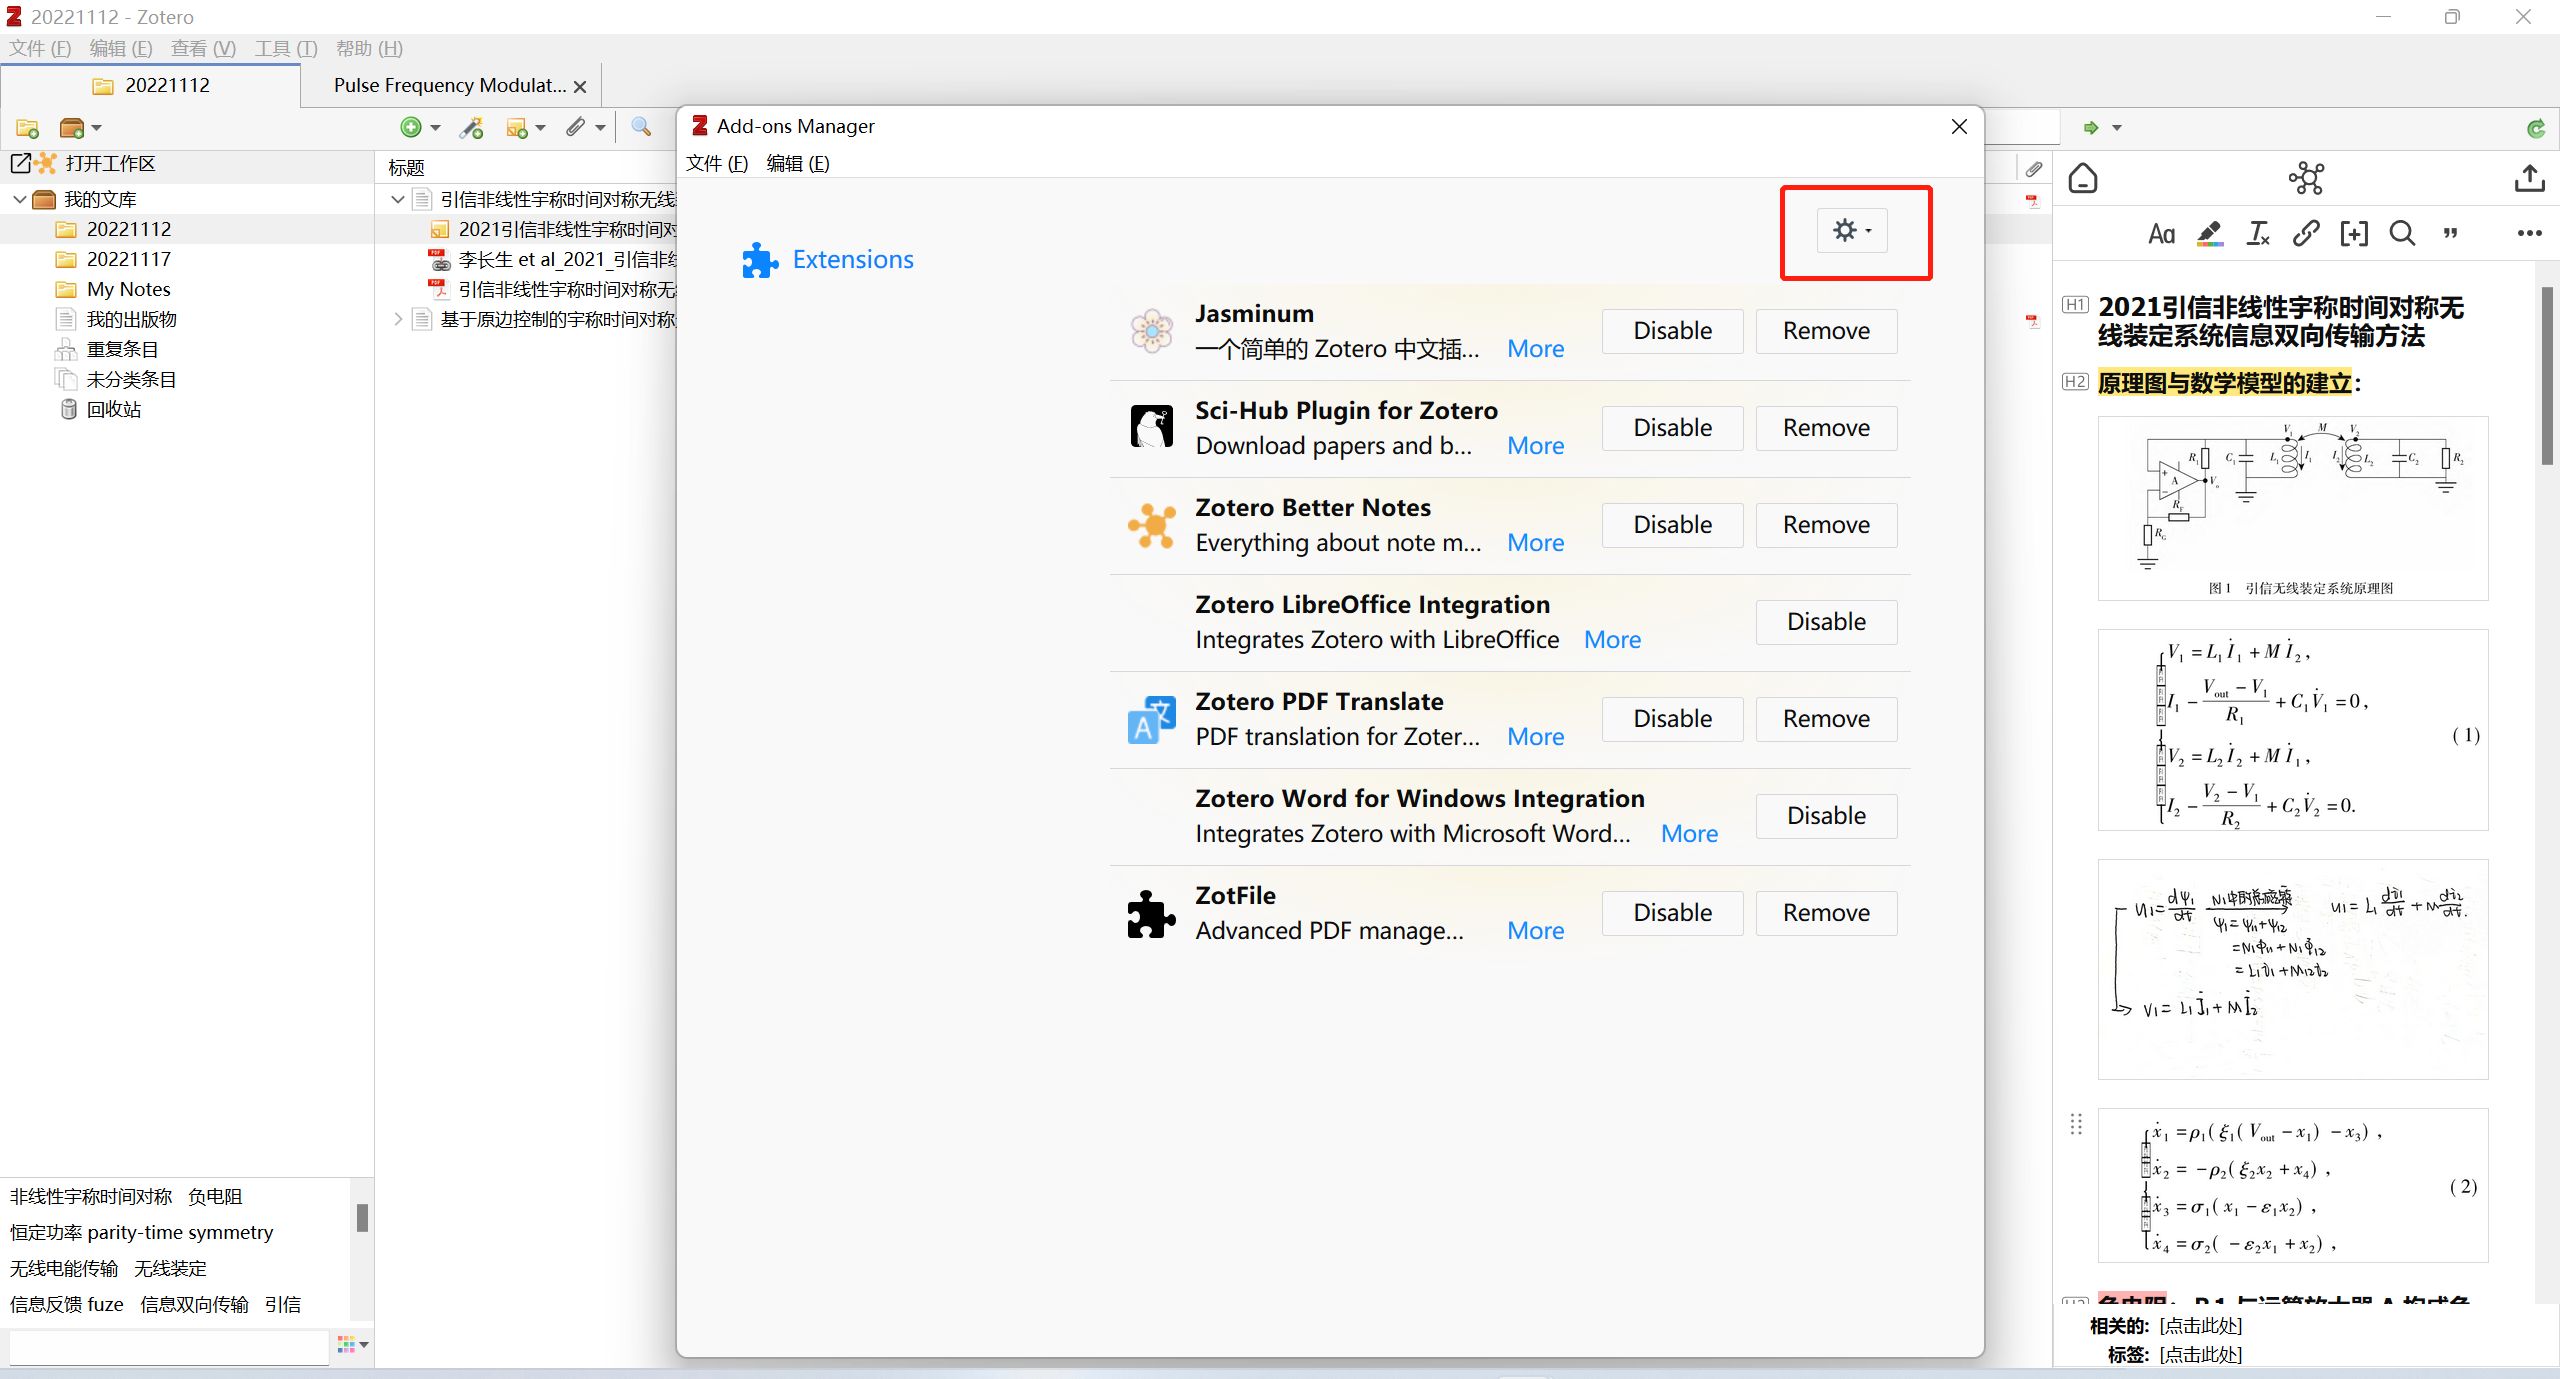Disable the Zotero Better Notes extension

click(1672, 525)
